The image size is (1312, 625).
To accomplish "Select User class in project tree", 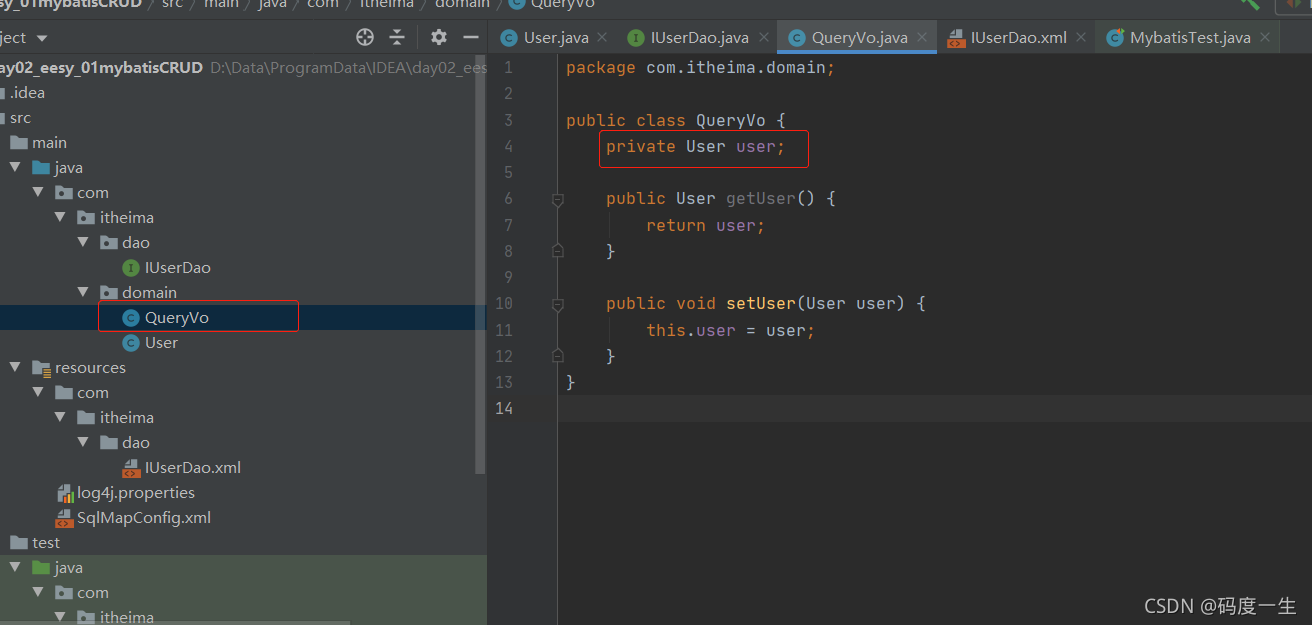I will [161, 342].
